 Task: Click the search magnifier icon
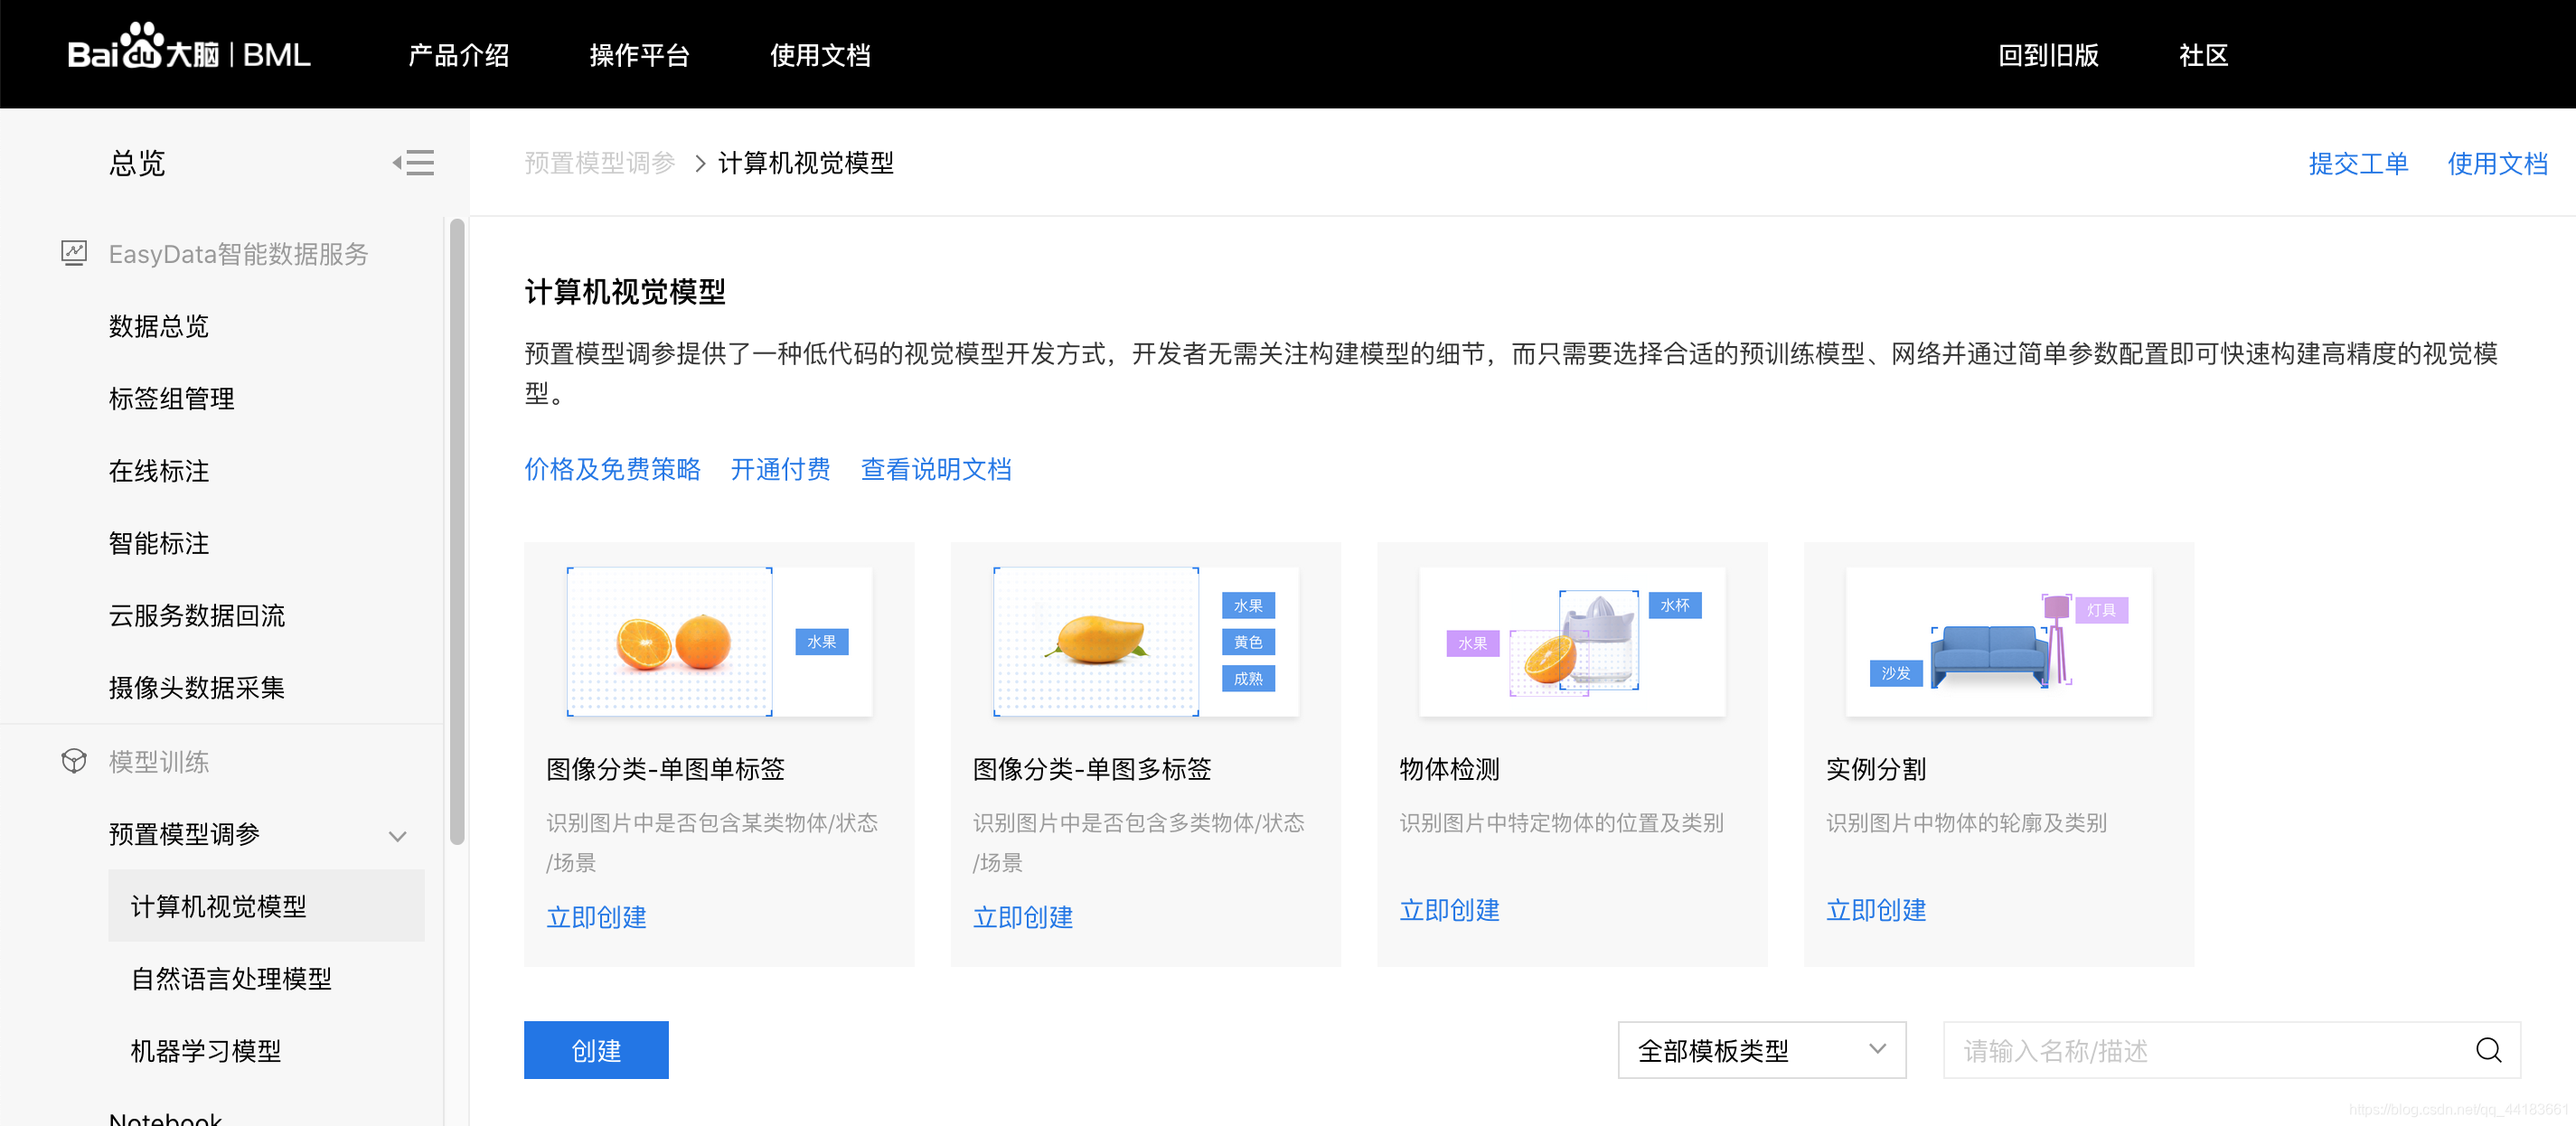click(2488, 1050)
